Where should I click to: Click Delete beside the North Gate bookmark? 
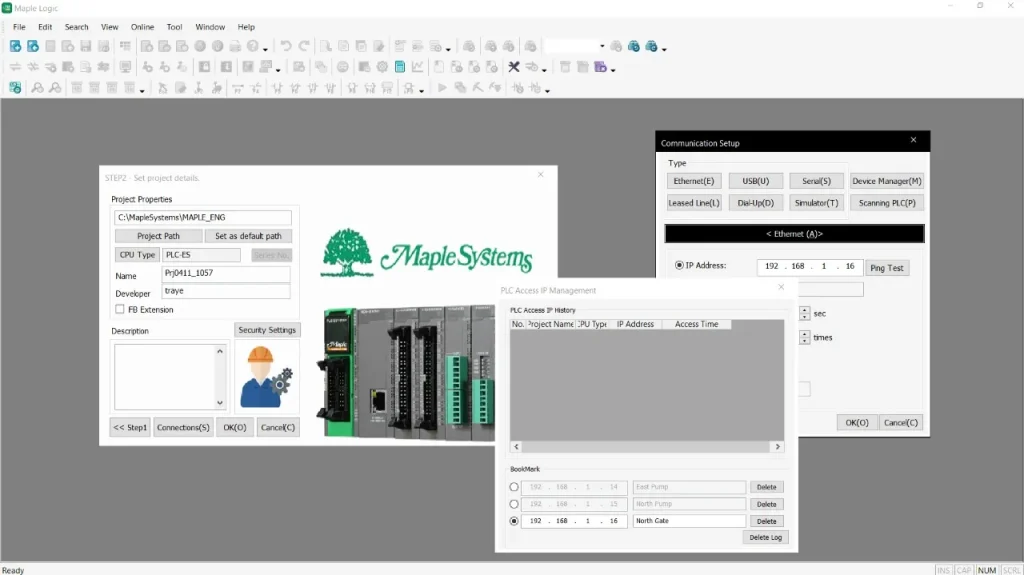pyautogui.click(x=767, y=521)
